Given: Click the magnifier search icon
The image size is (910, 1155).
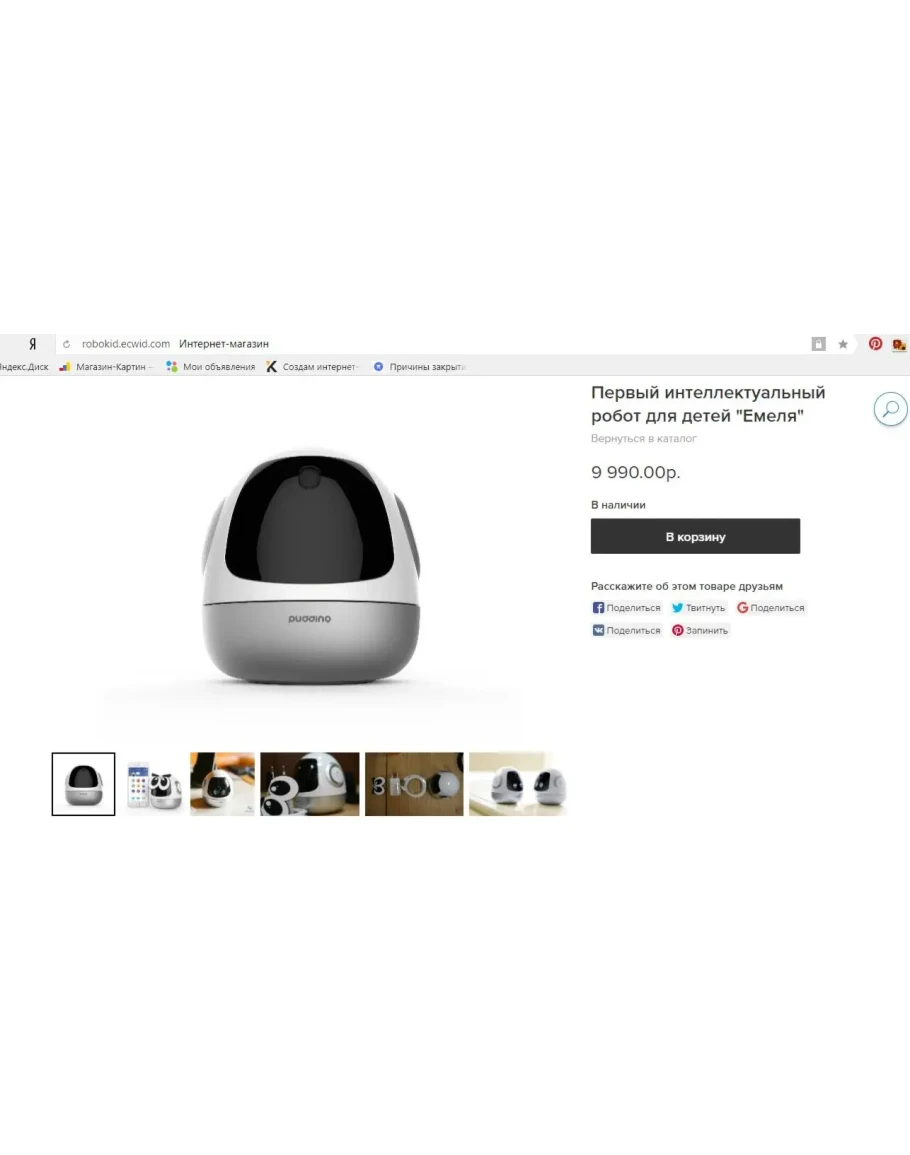Looking at the screenshot, I should click(890, 409).
